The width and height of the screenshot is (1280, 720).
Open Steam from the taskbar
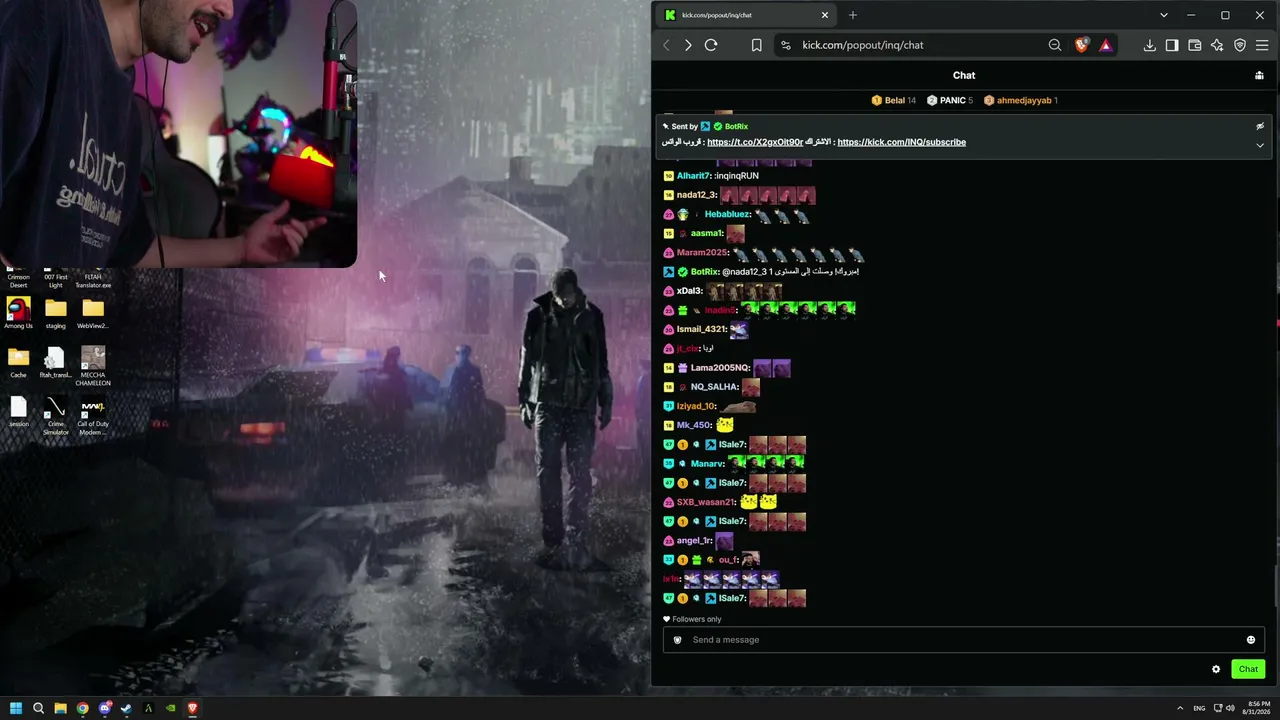[x=126, y=709]
